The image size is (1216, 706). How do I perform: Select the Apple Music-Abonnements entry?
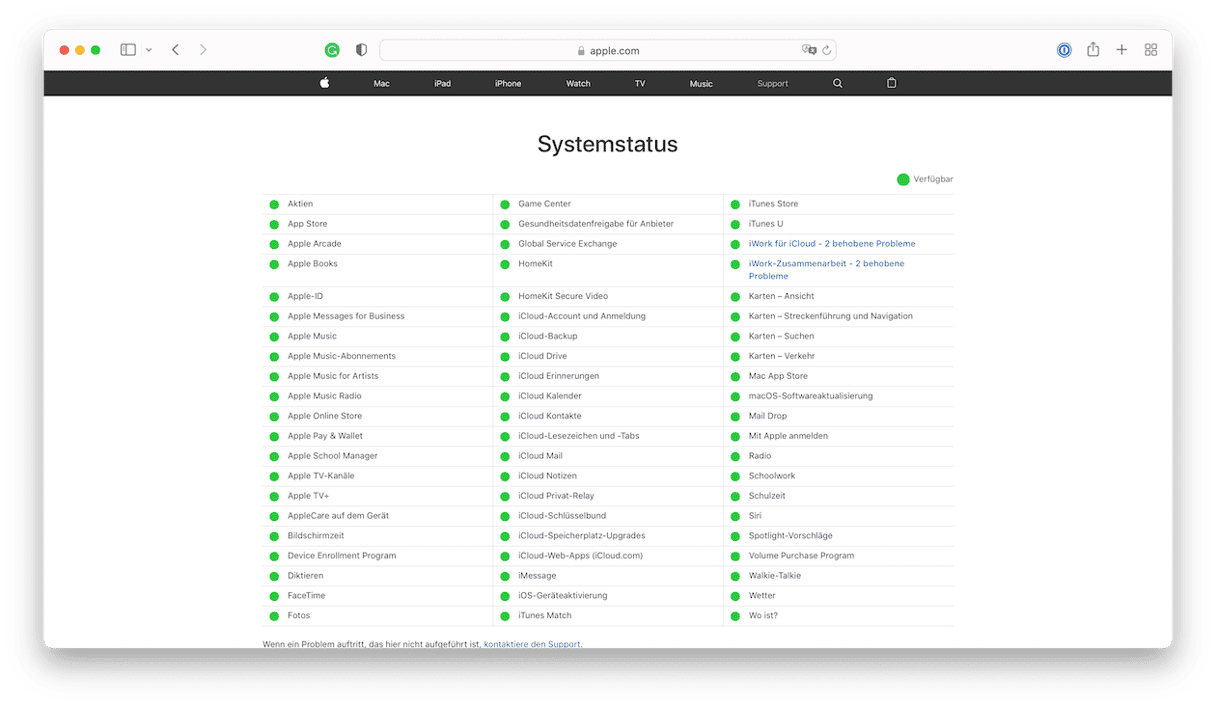point(341,356)
